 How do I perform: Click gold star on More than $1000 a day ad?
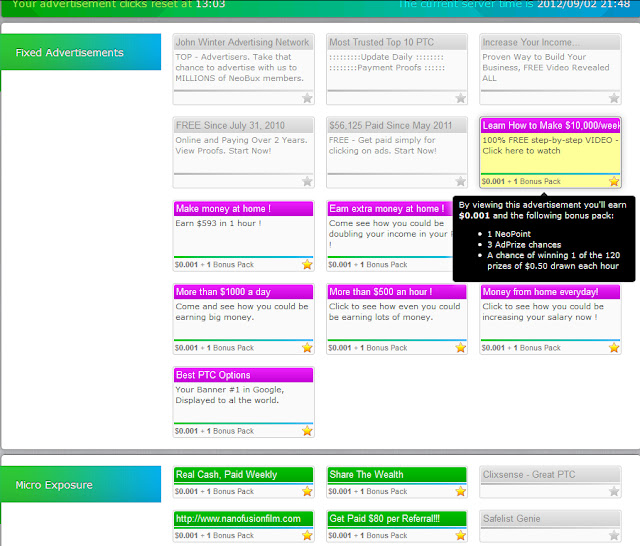(307, 348)
